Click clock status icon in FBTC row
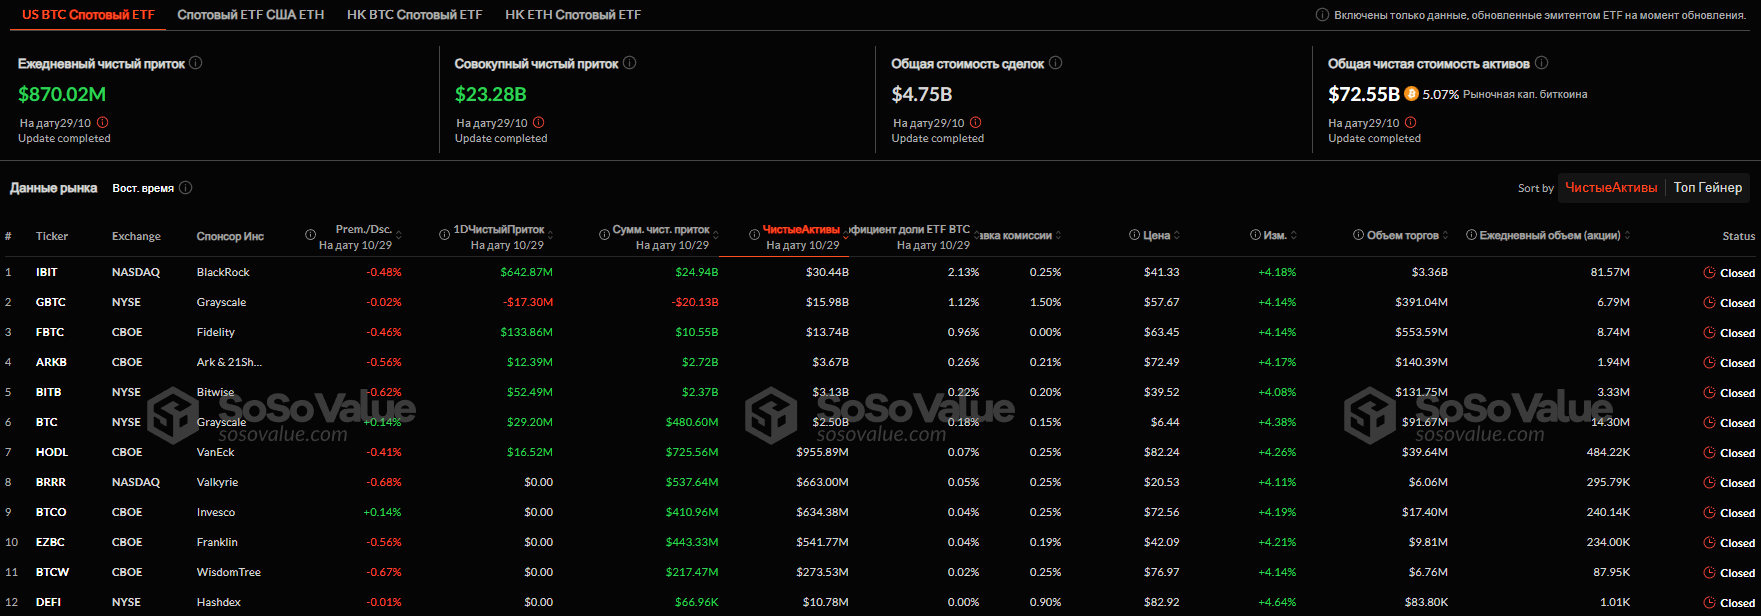Viewport: 1761px width, 616px height. [x=1709, y=333]
